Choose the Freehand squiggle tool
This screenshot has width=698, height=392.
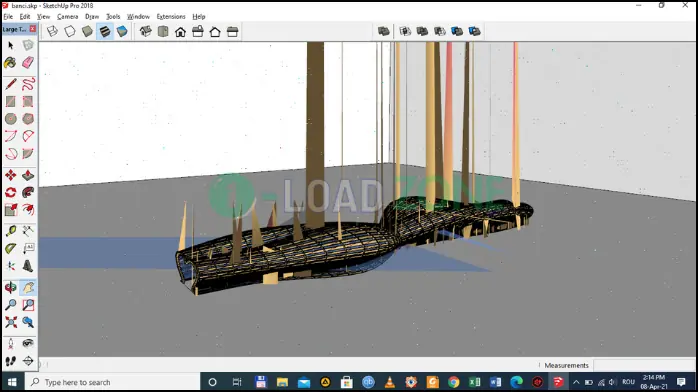28,84
